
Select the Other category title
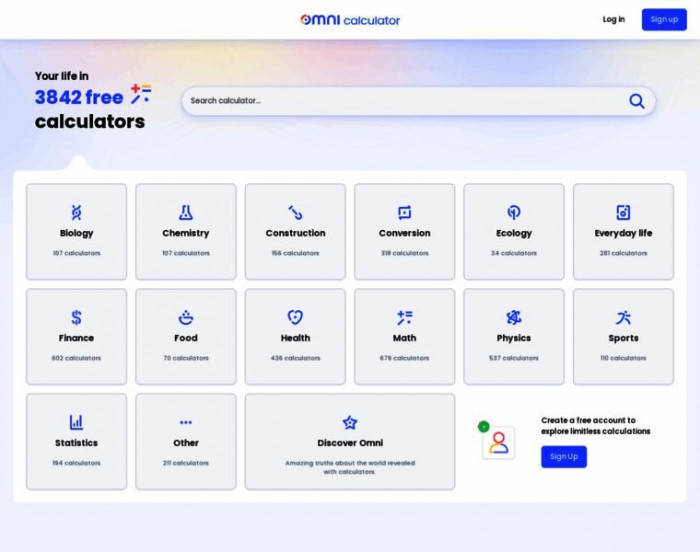[x=186, y=443]
